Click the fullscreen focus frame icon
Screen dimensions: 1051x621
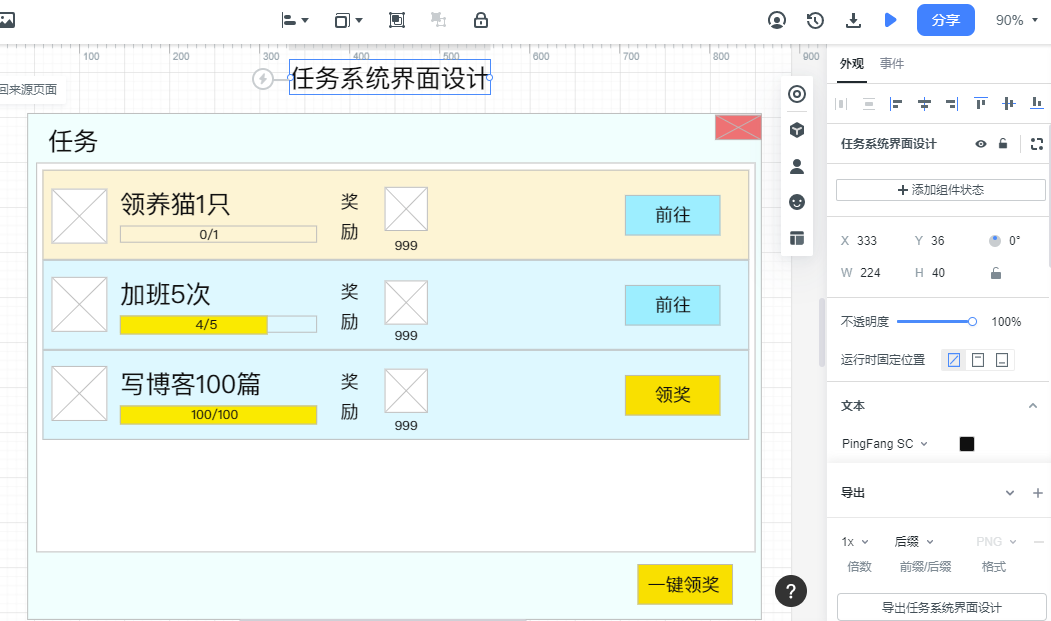[x=1037, y=144]
